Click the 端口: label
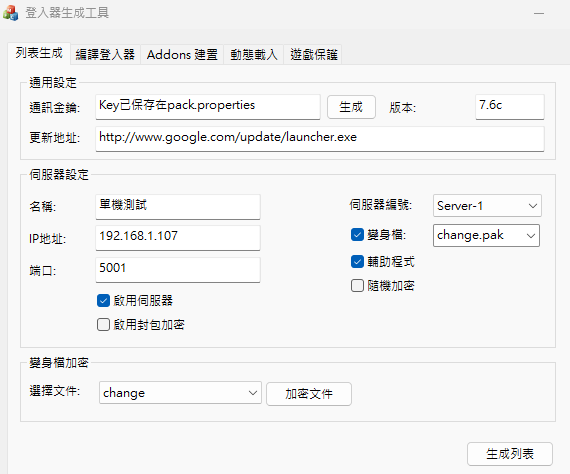 click(43, 271)
